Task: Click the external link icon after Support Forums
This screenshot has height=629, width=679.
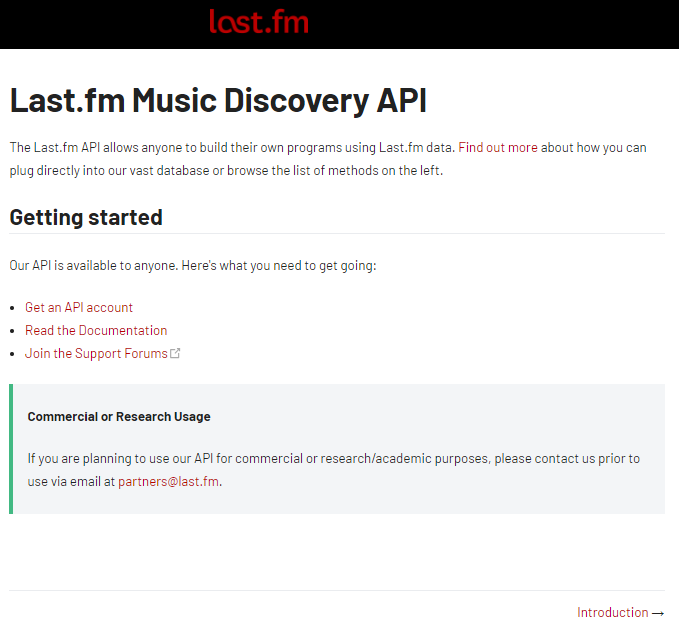Action: click(176, 354)
